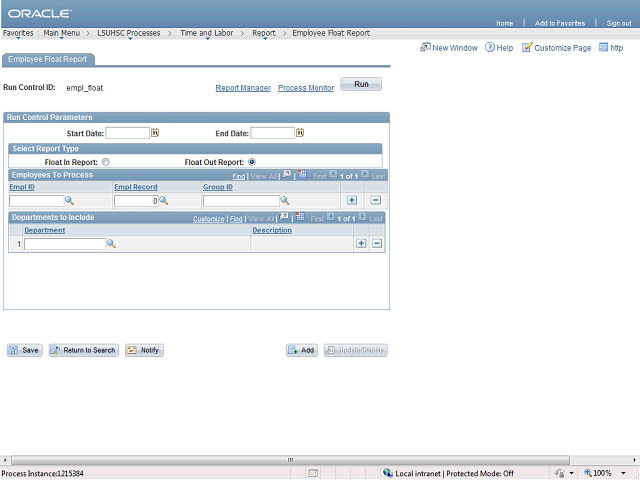Click the horizontal scrollbar thumb
Screen dimensions: 640x480
pyautogui.click(x=290, y=460)
